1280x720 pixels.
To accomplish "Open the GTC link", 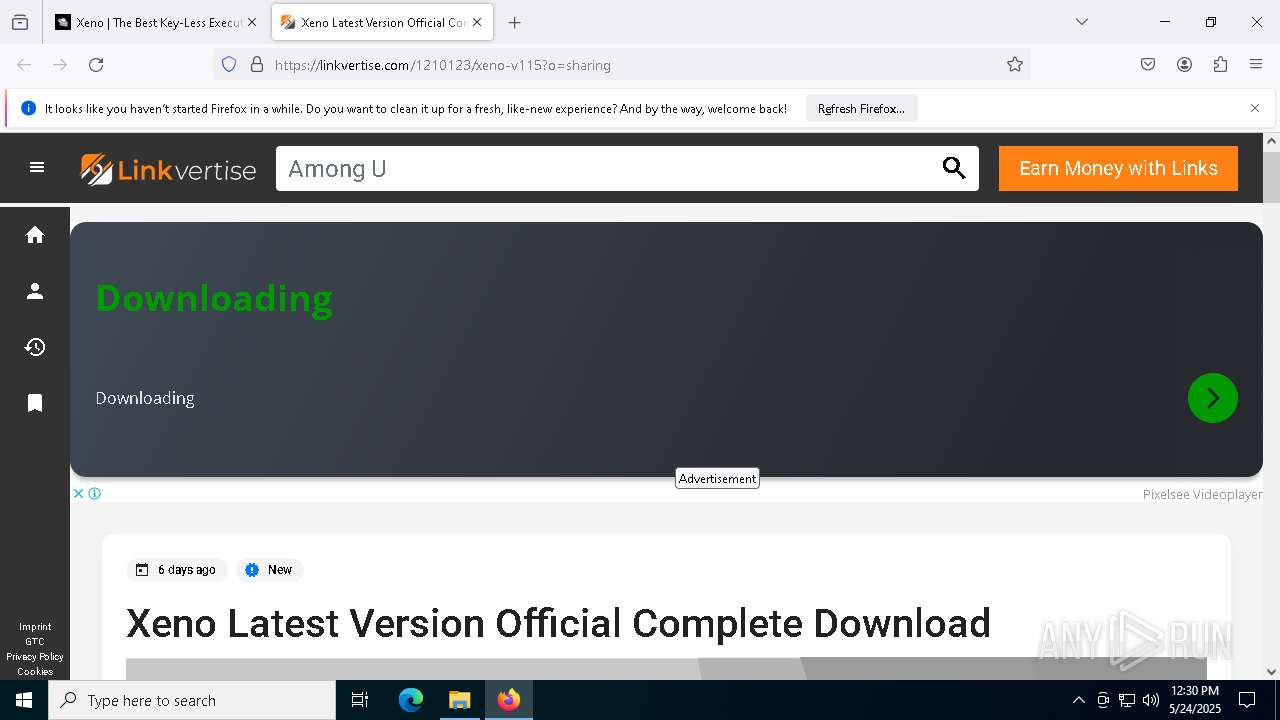I will 35,642.
